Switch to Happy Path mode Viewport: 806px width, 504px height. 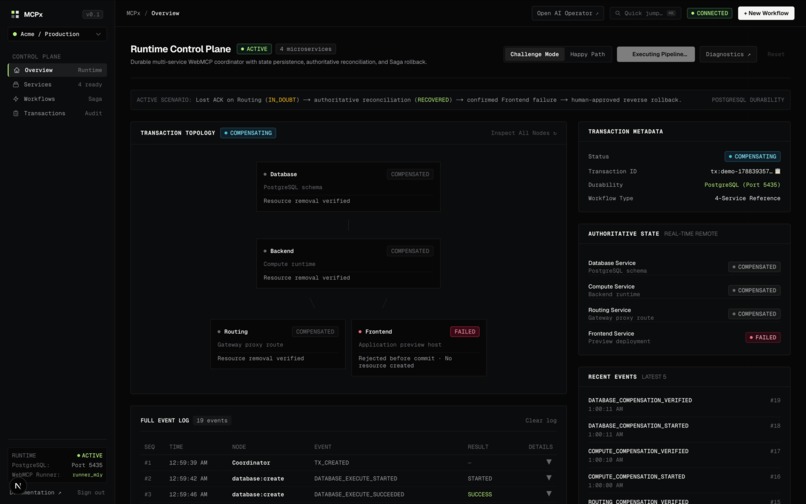588,54
